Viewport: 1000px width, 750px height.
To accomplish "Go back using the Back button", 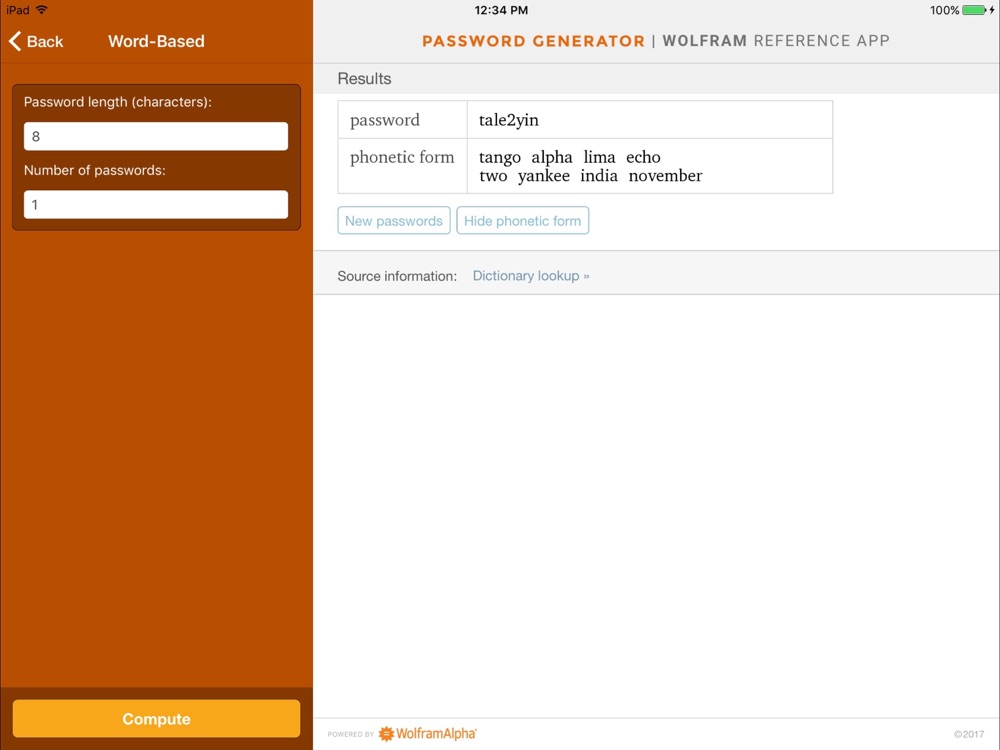I will (x=36, y=41).
